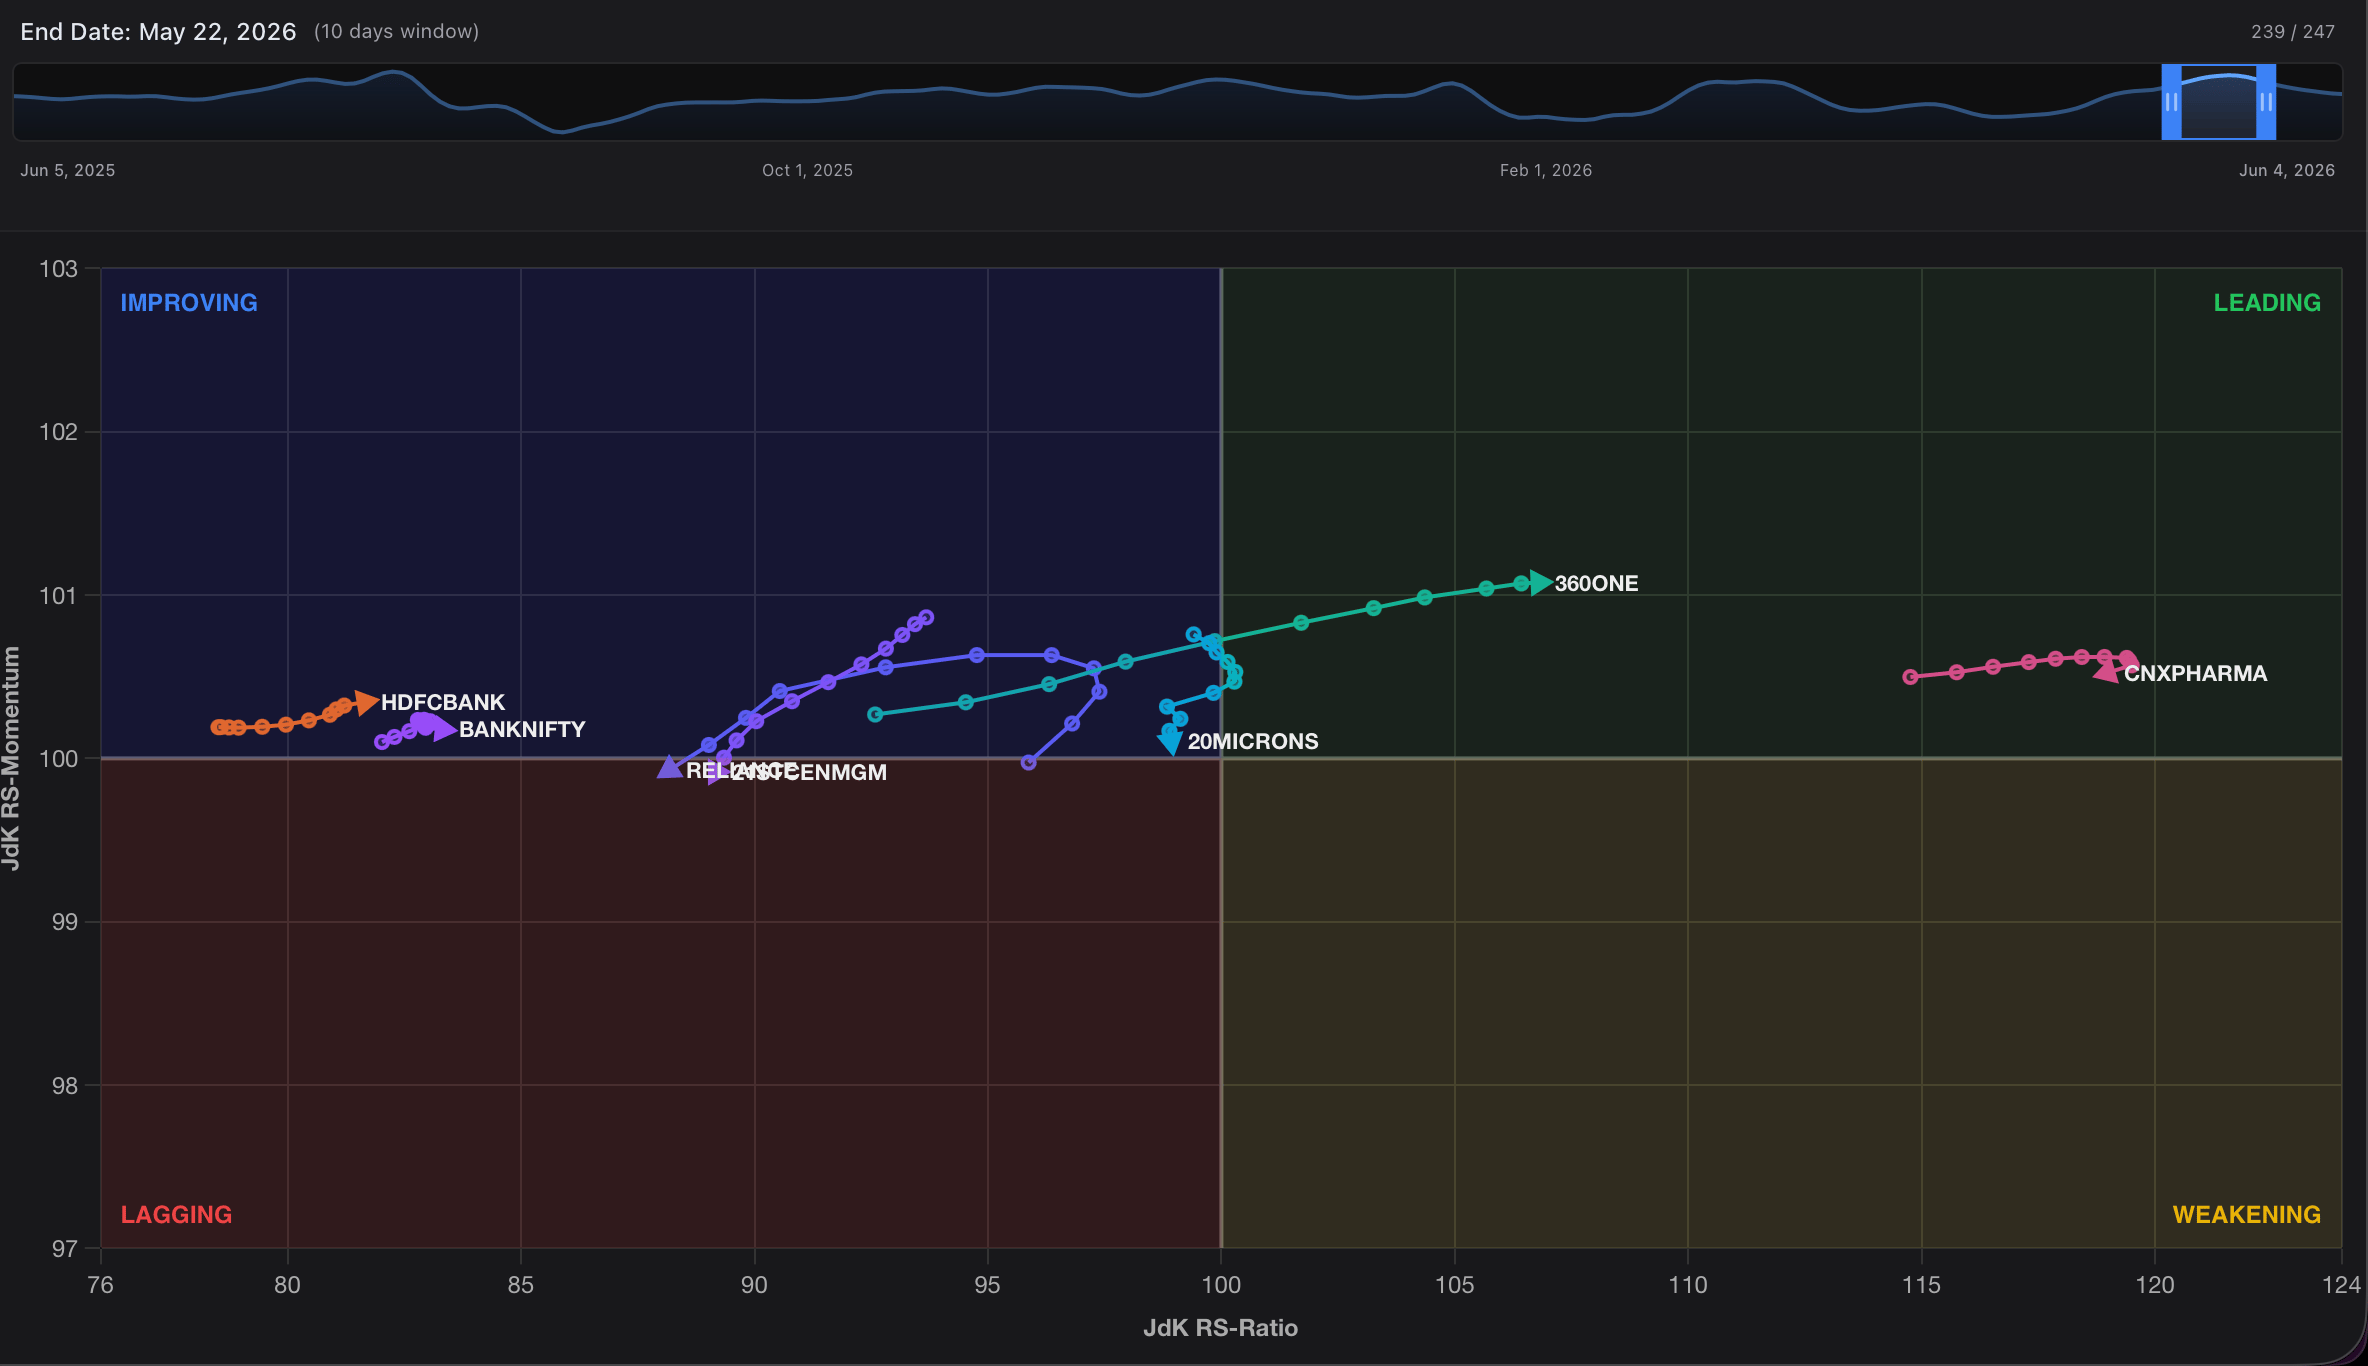Click the 103 tick on the momentum axis
The image size is (2368, 1366).
58,269
